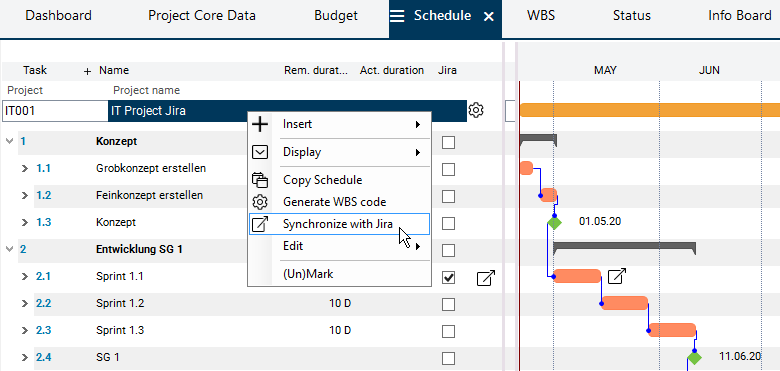Click the gear icon for Generate WBS code
The image size is (780, 371).
260,202
